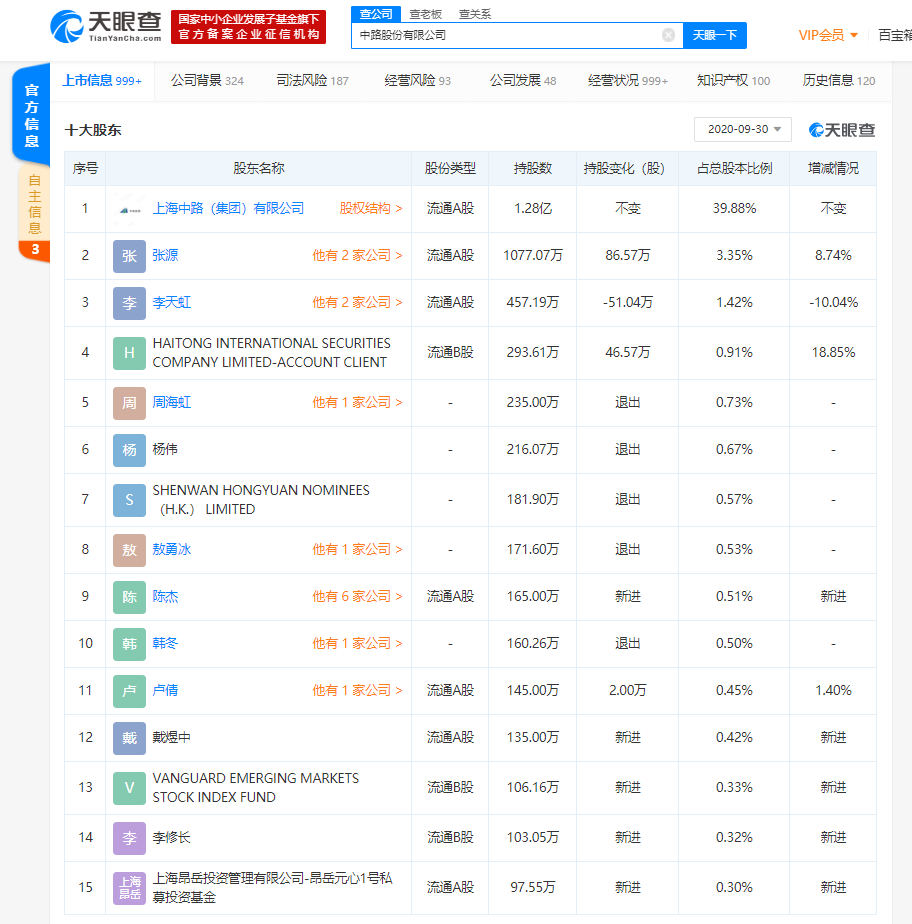Click the 持股数 column header
The width and height of the screenshot is (912, 924).
click(533, 169)
